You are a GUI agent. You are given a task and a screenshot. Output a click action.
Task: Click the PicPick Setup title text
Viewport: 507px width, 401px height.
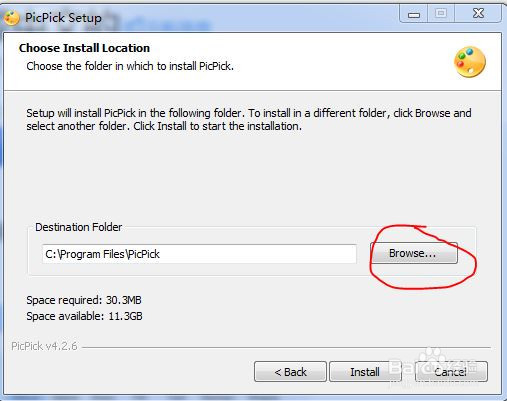tap(63, 18)
